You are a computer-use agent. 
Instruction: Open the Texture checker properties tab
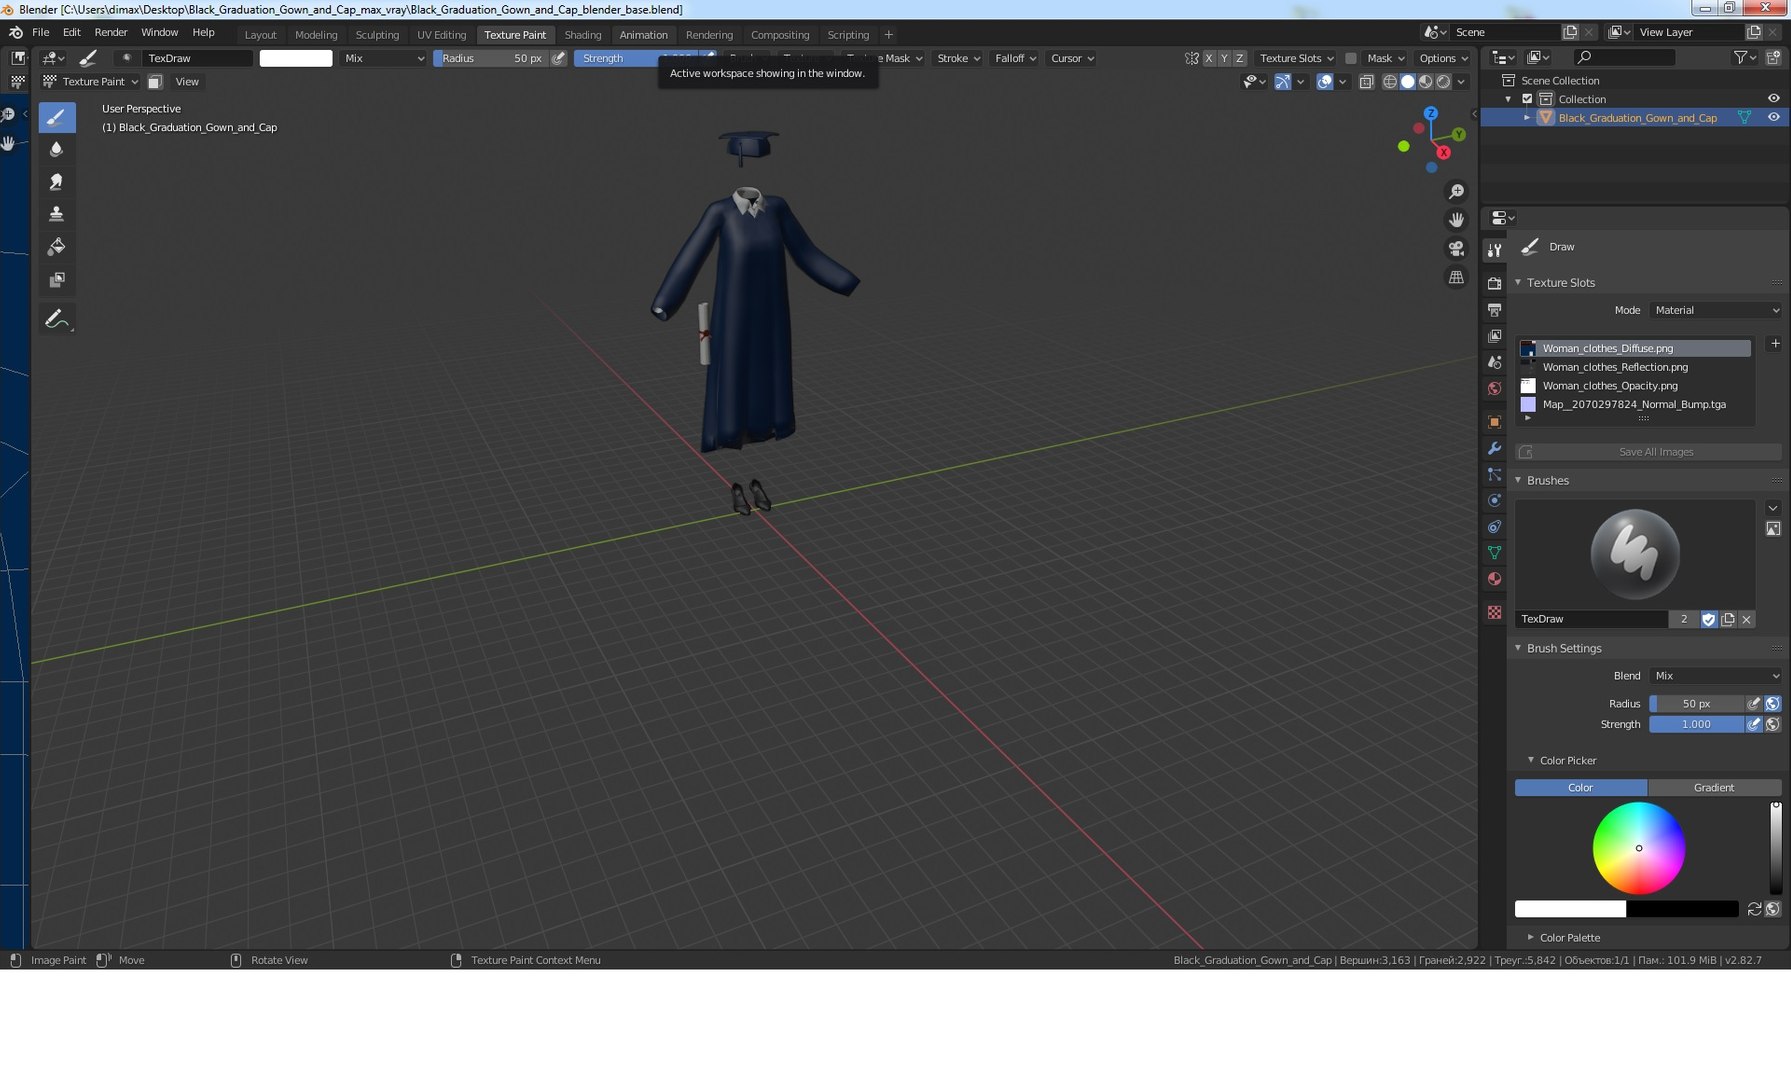1494,612
